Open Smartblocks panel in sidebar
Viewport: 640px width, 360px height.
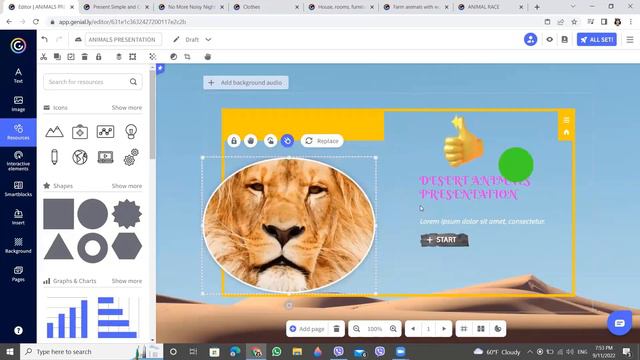point(18,189)
